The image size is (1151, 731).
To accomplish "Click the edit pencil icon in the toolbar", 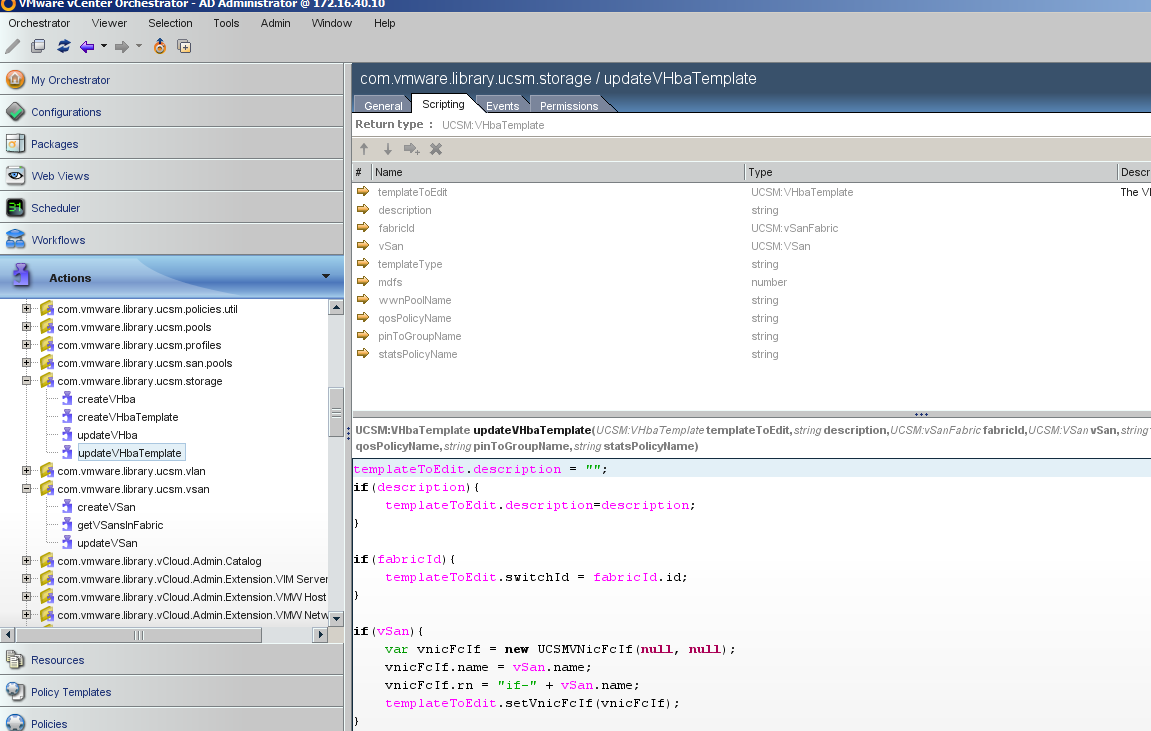I will pyautogui.click(x=12, y=45).
